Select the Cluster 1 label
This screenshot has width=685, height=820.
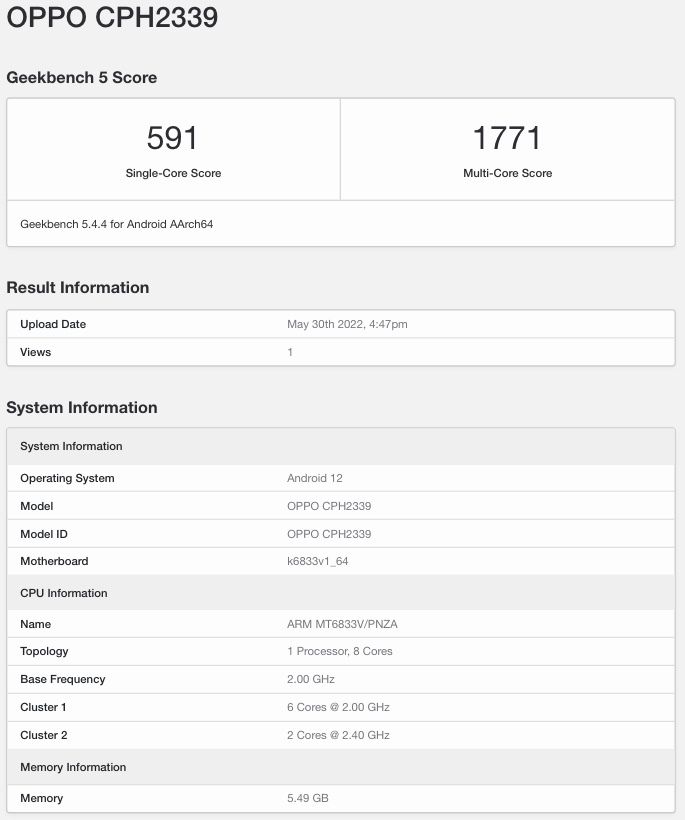43,707
